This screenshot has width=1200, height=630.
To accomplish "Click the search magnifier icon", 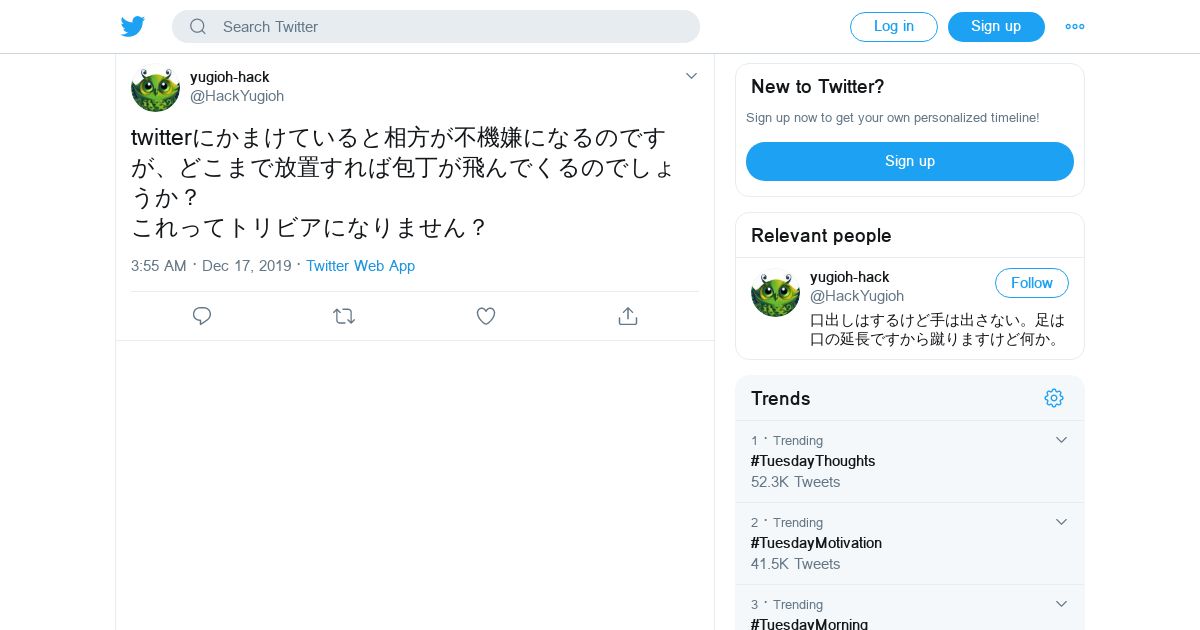I will coord(198,27).
